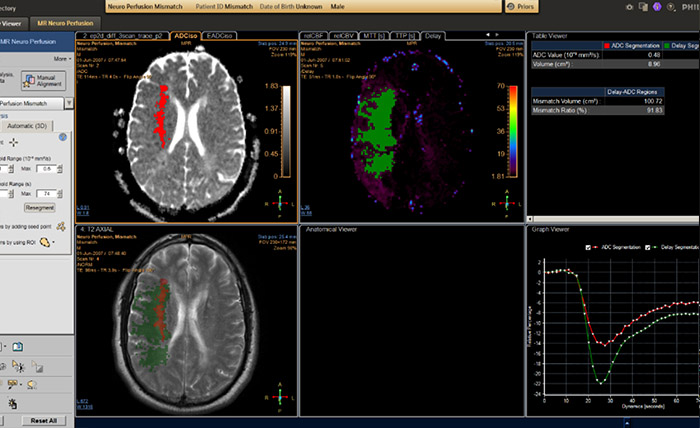Select the TTP [s] map tab
This screenshot has width=700, height=428.
405,36
